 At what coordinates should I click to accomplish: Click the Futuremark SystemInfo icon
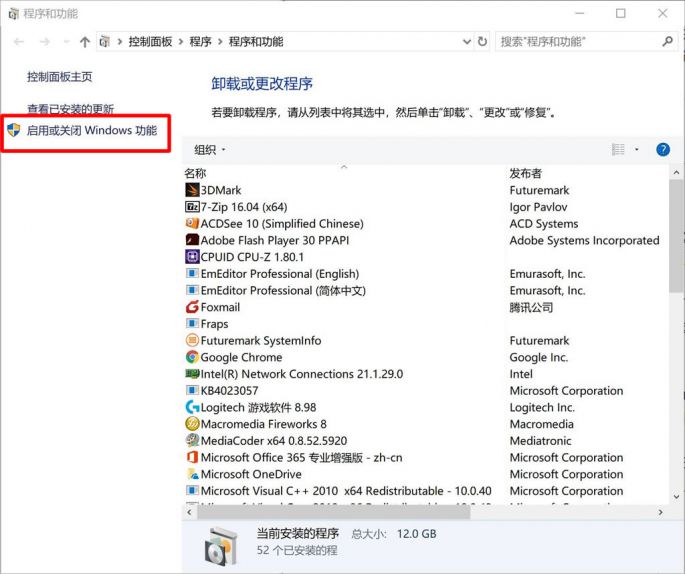click(x=192, y=340)
